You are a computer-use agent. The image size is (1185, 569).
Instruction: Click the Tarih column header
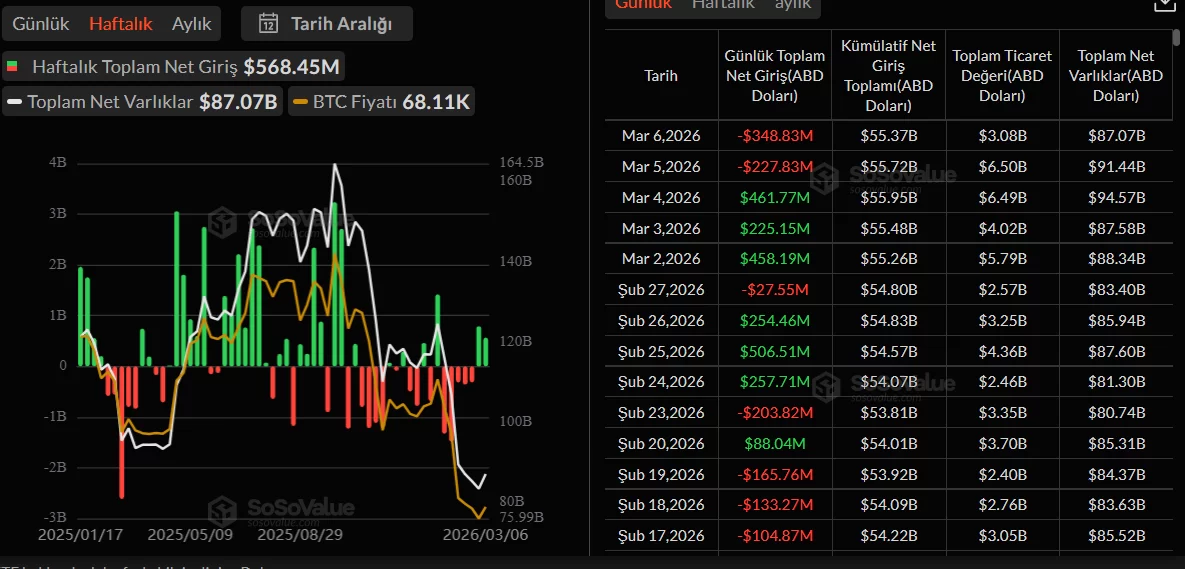click(661, 76)
